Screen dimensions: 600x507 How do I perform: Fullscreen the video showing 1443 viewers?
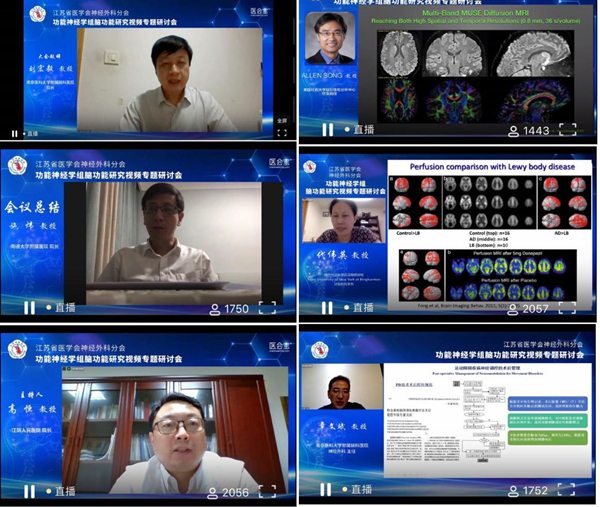tap(568, 129)
